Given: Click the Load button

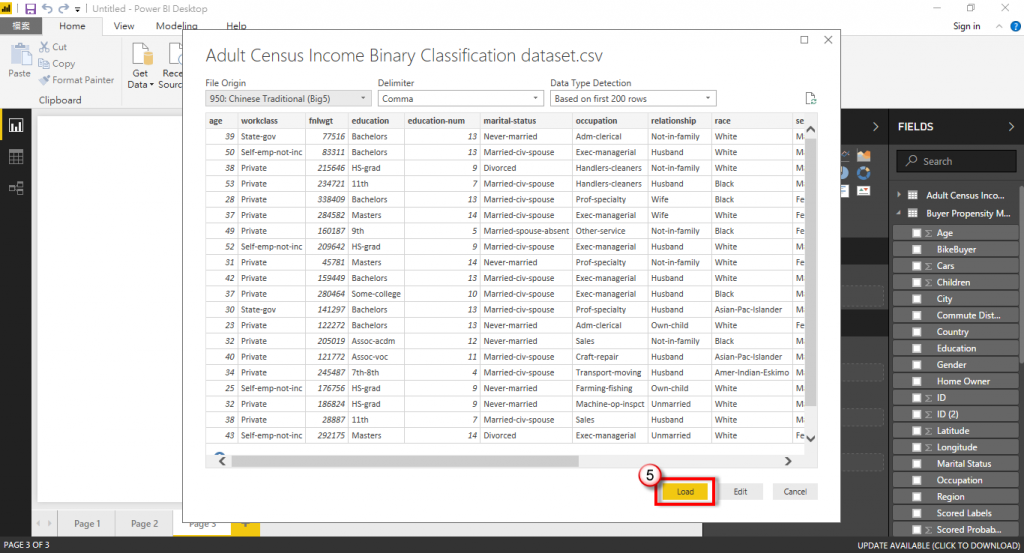Looking at the screenshot, I should point(685,492).
